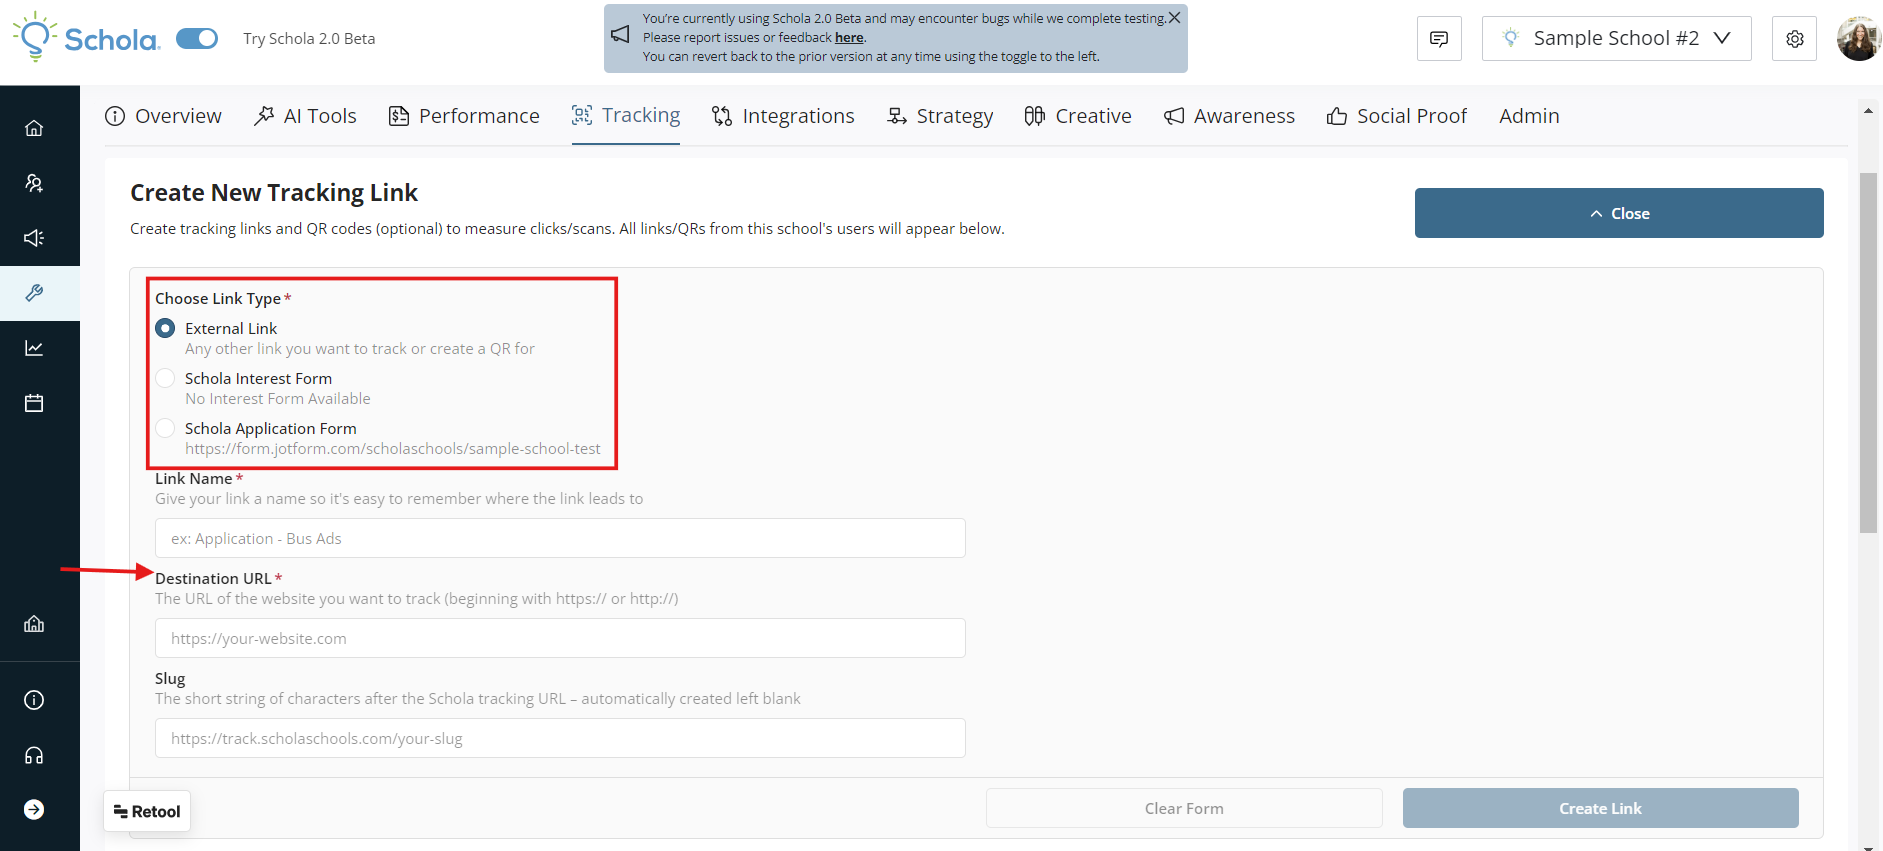Switch to the Creative tab
This screenshot has width=1883, height=851.
tap(1078, 116)
